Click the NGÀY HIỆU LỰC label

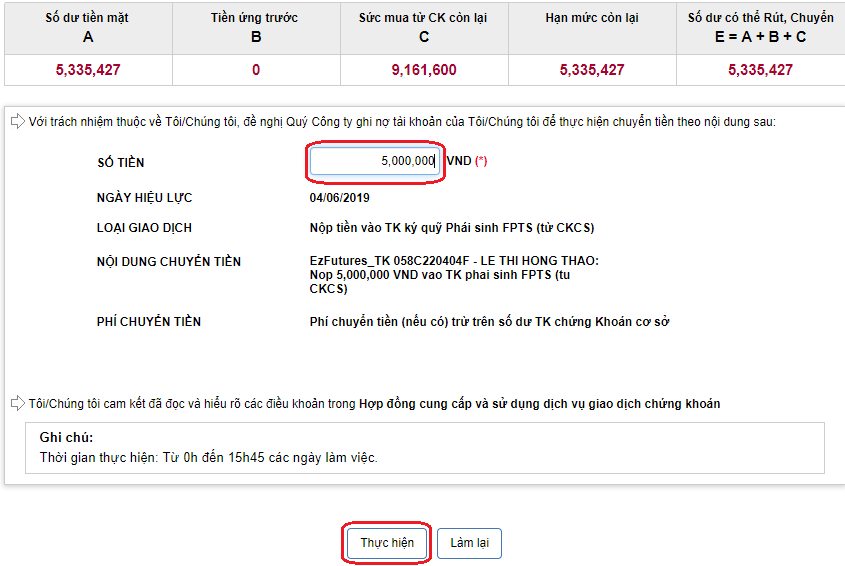coord(144,198)
